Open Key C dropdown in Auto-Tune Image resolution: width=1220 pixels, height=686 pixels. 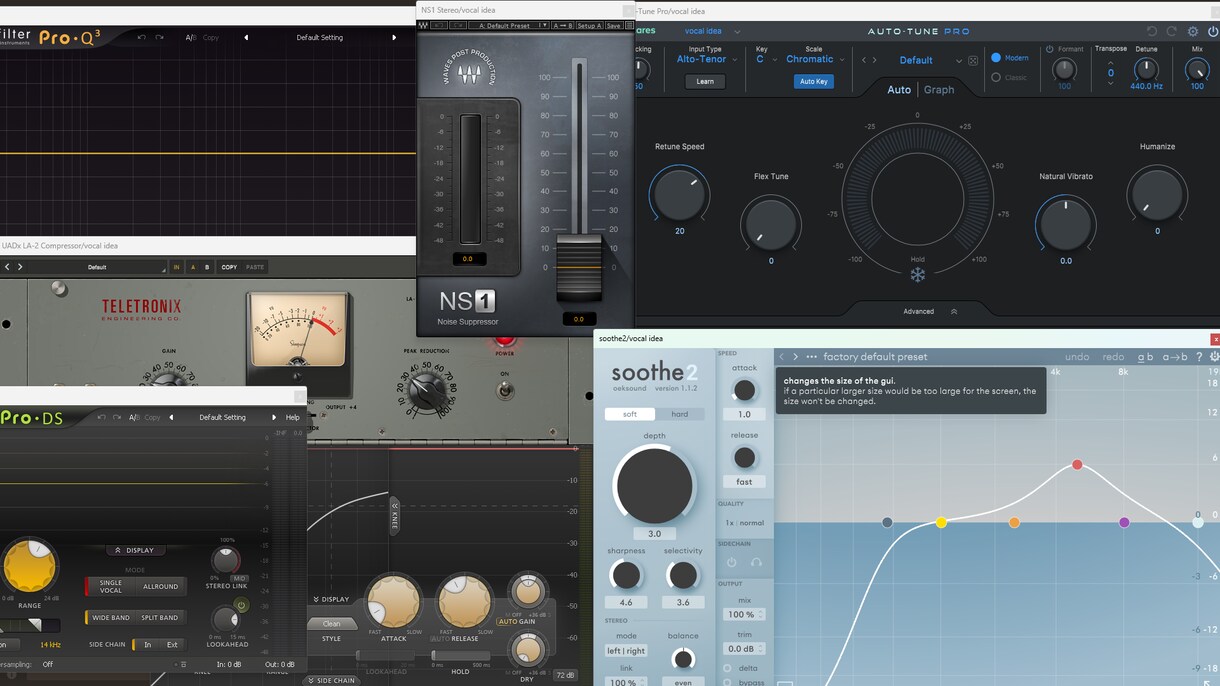tap(766, 59)
